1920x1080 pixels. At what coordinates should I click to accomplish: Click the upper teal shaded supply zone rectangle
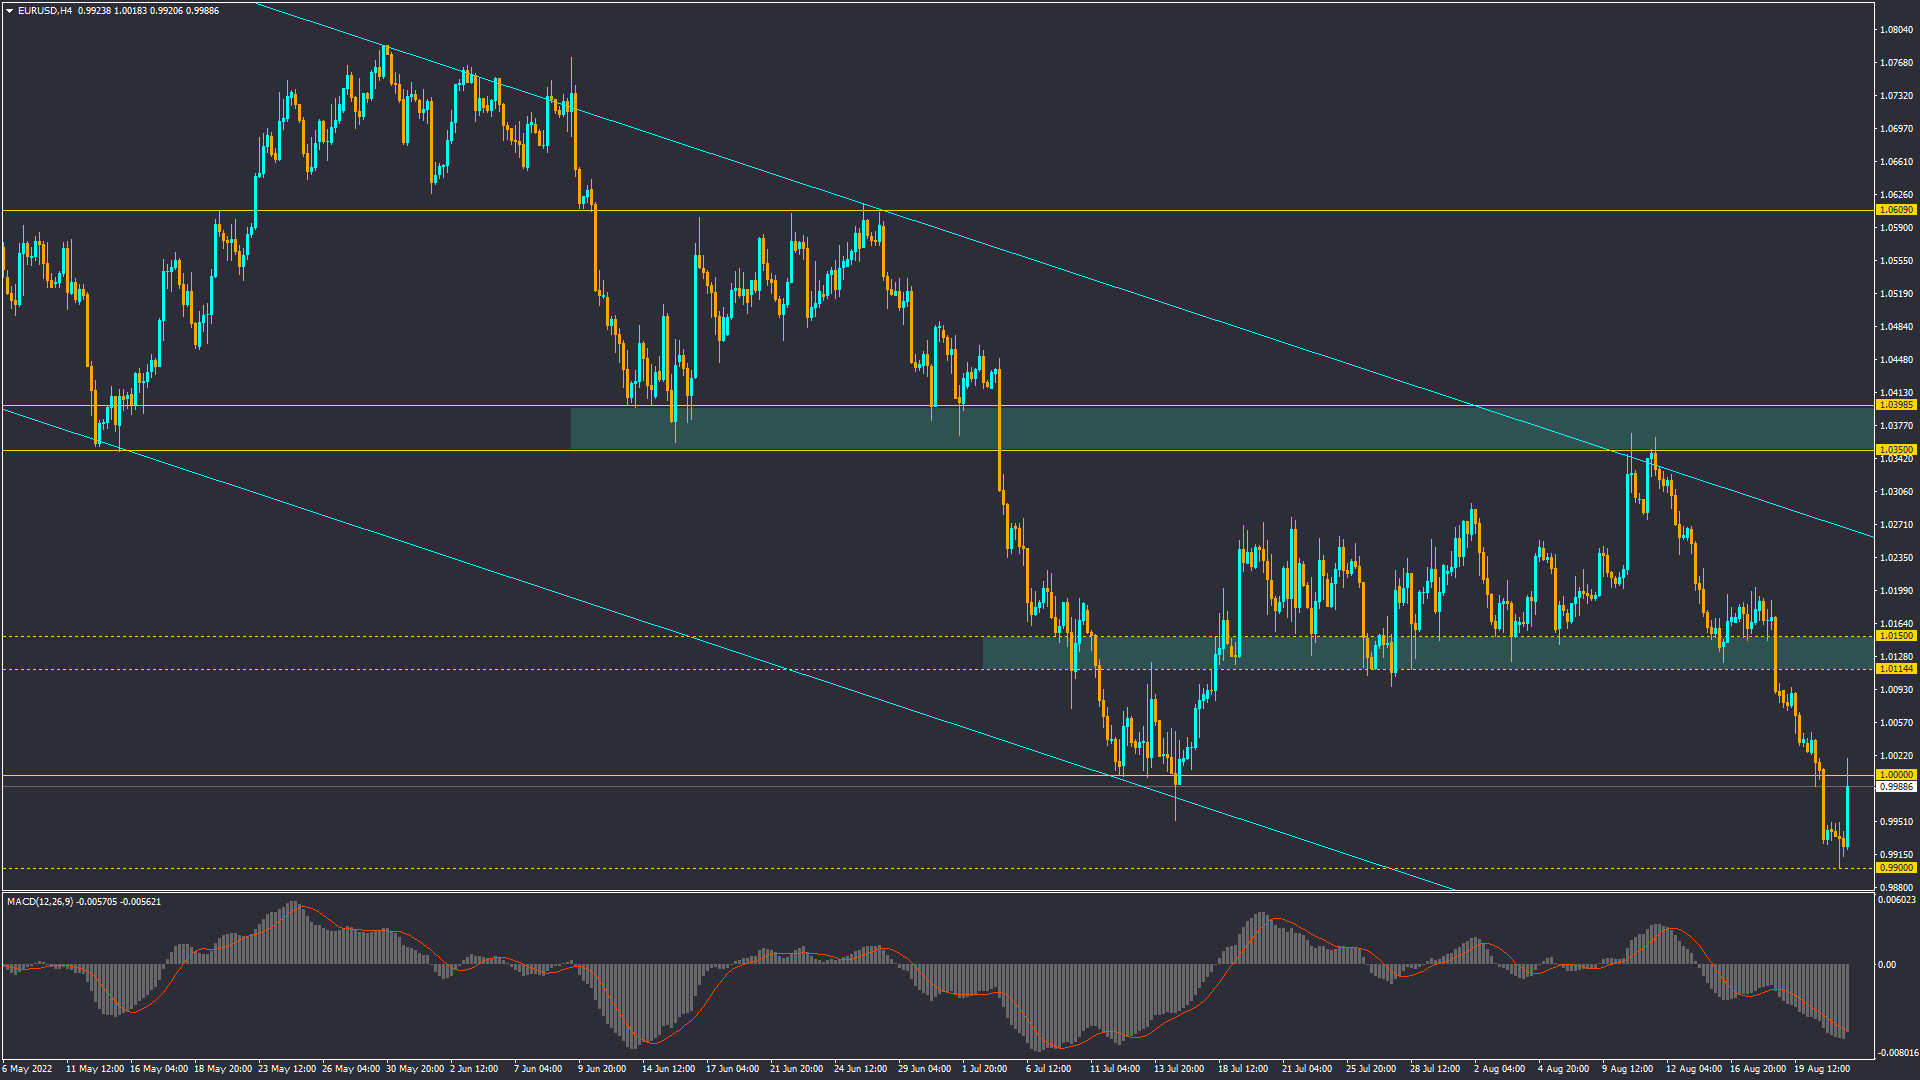[x=1200, y=428]
